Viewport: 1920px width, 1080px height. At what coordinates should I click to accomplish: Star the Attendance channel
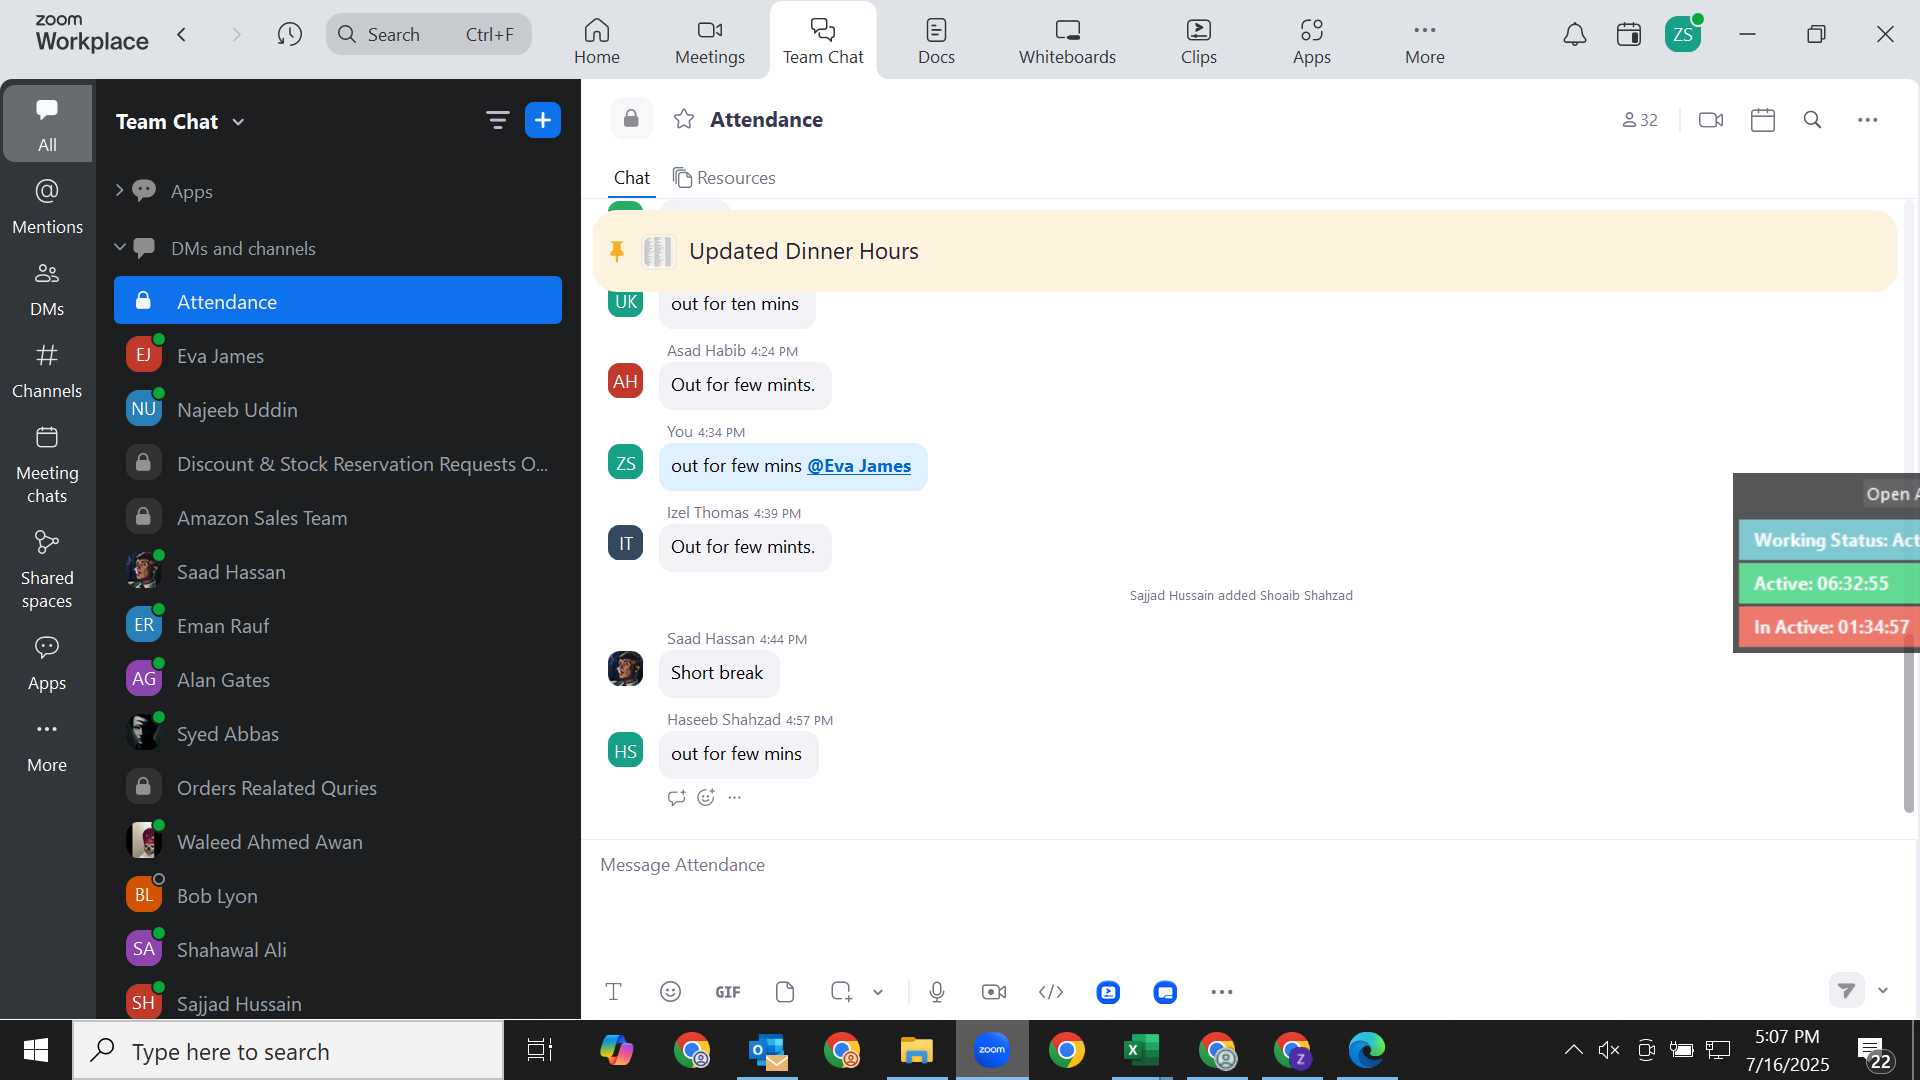click(x=684, y=120)
